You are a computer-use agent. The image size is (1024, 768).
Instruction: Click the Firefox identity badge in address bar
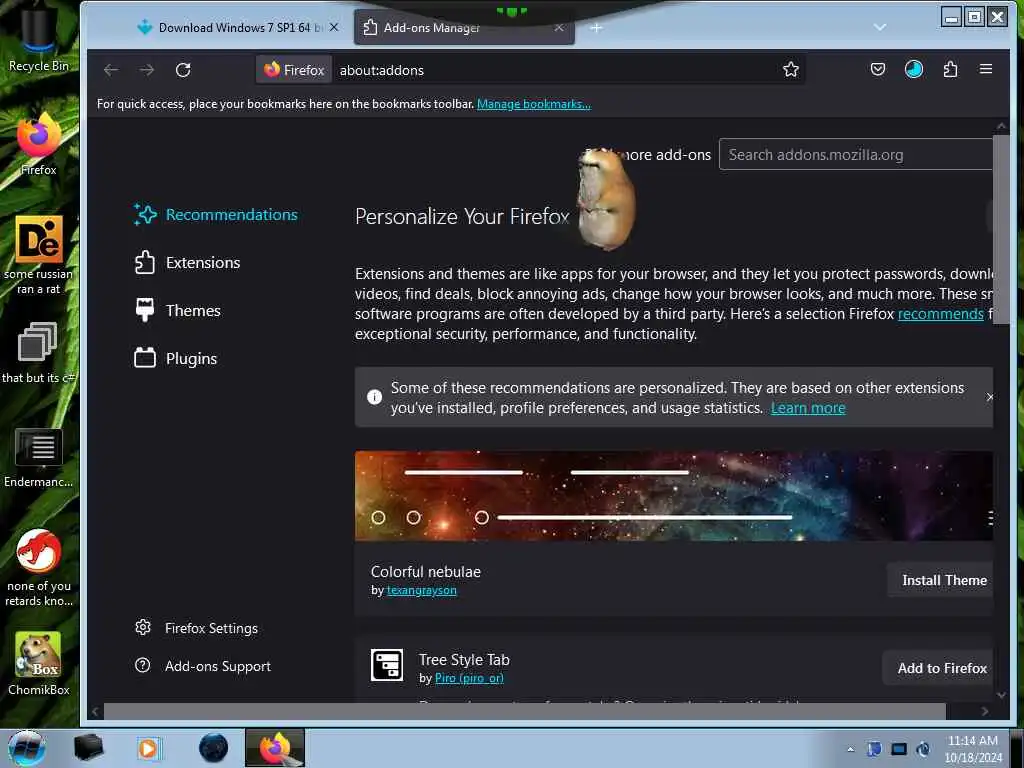[x=294, y=70]
